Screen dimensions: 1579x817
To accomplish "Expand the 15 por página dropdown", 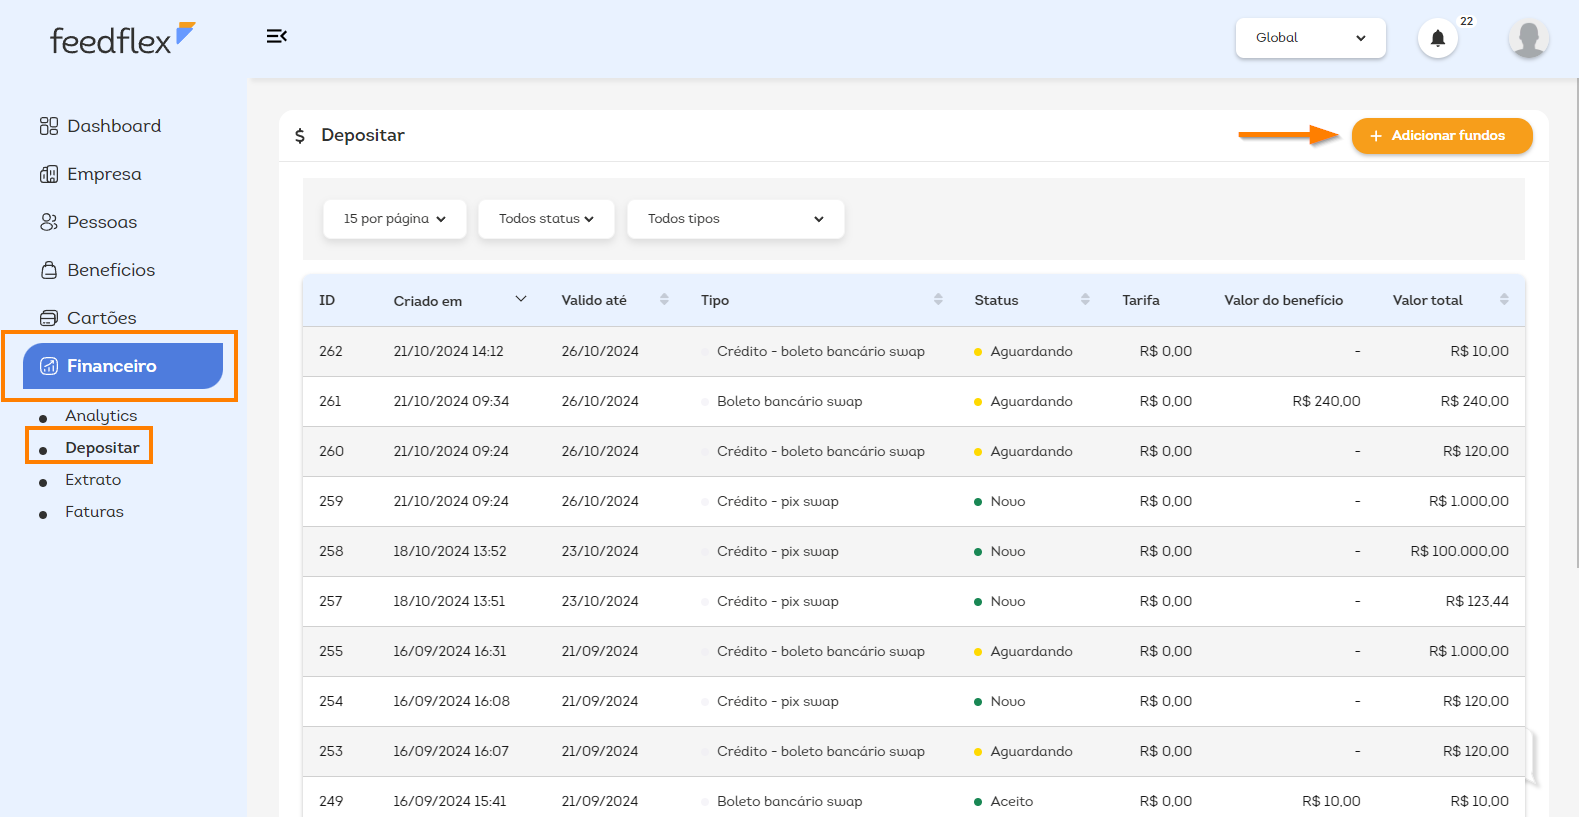I will click(x=394, y=219).
